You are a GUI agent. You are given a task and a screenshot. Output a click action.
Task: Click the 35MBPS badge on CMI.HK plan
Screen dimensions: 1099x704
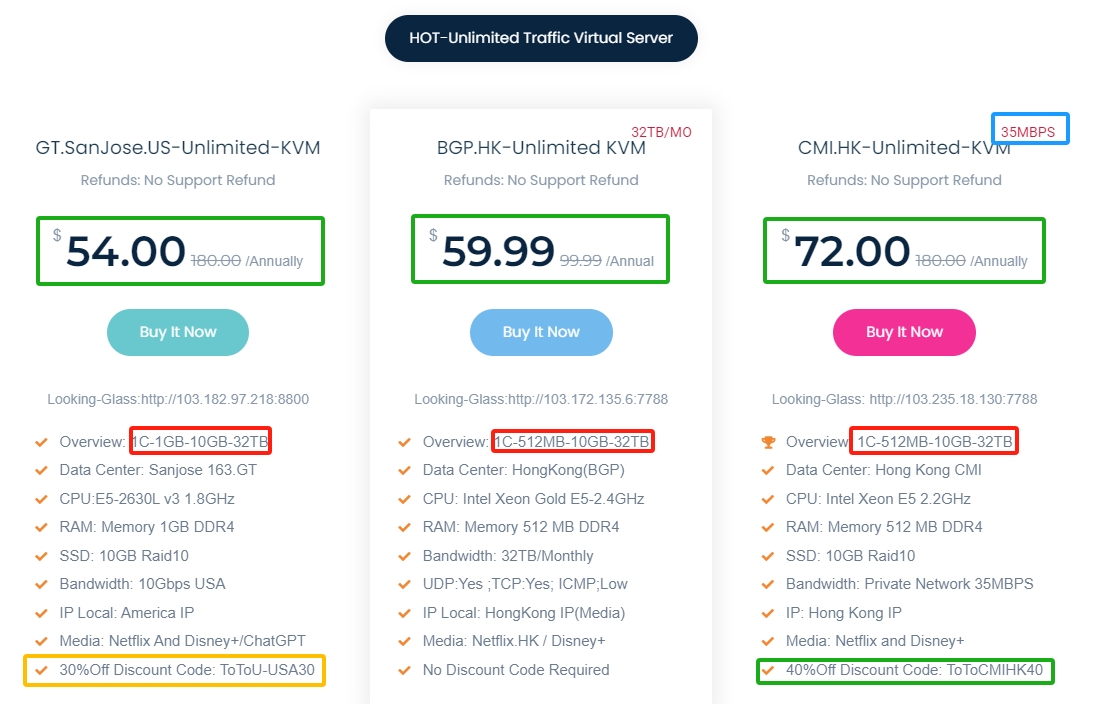pos(1029,131)
